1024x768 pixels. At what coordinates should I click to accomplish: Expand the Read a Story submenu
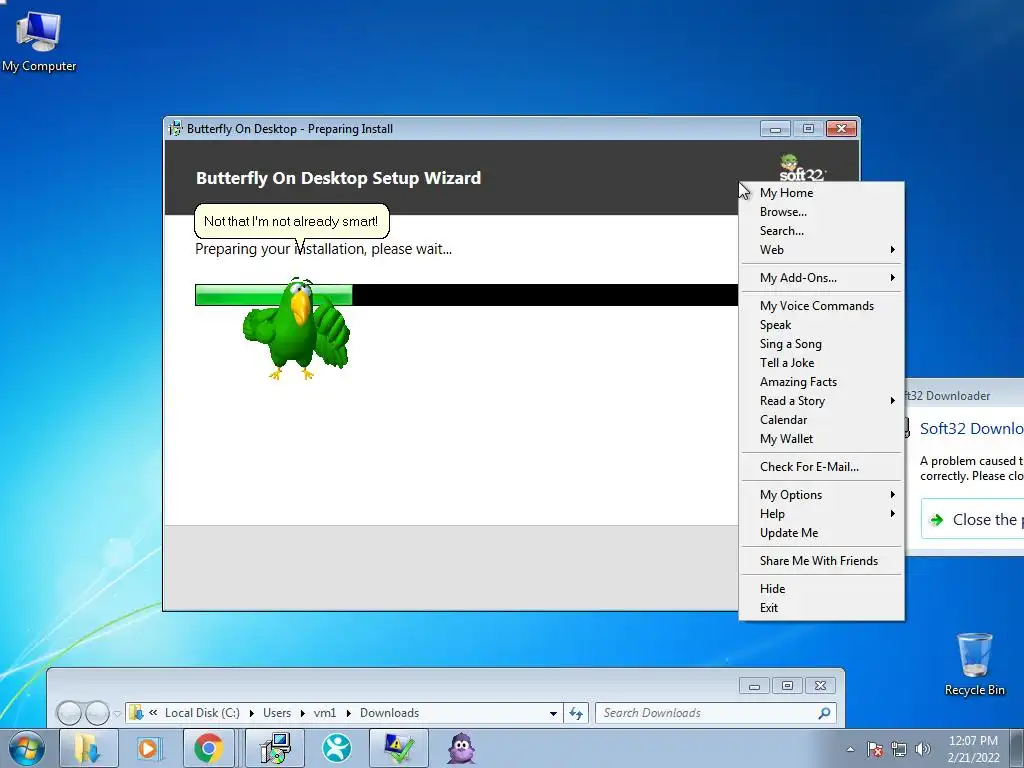click(821, 400)
